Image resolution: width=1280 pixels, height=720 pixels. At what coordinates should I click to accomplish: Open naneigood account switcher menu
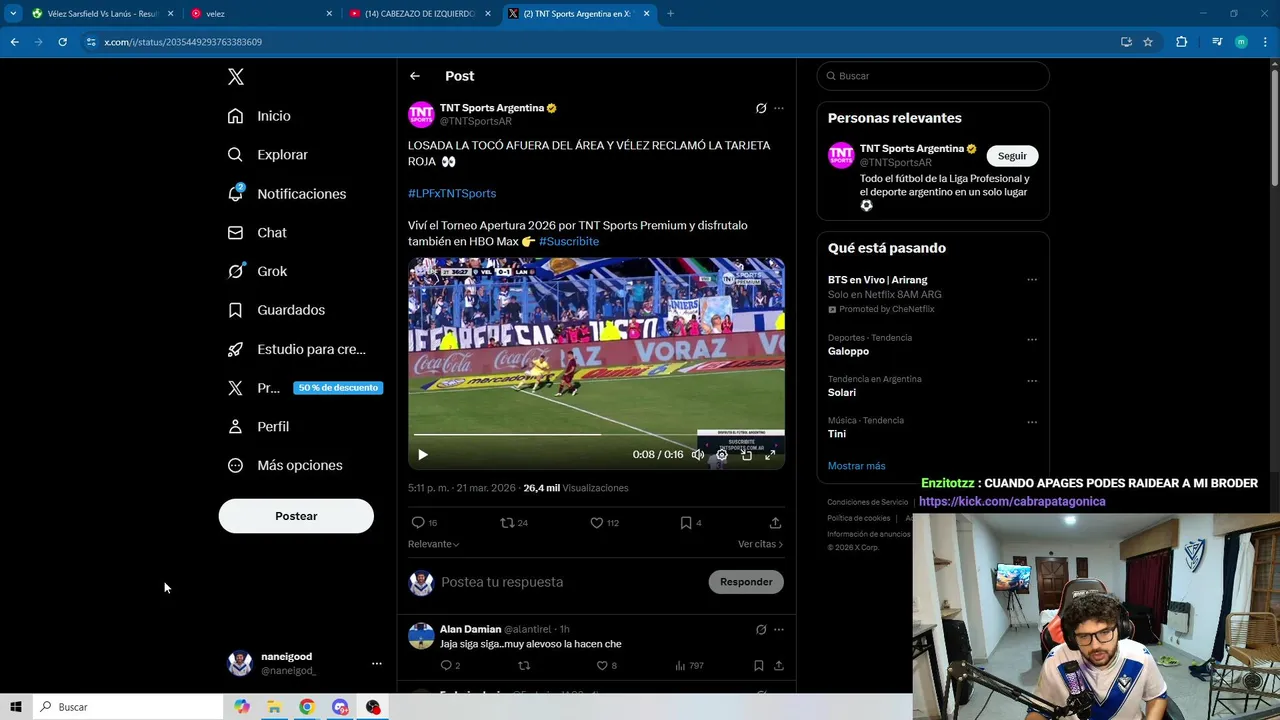(305, 663)
